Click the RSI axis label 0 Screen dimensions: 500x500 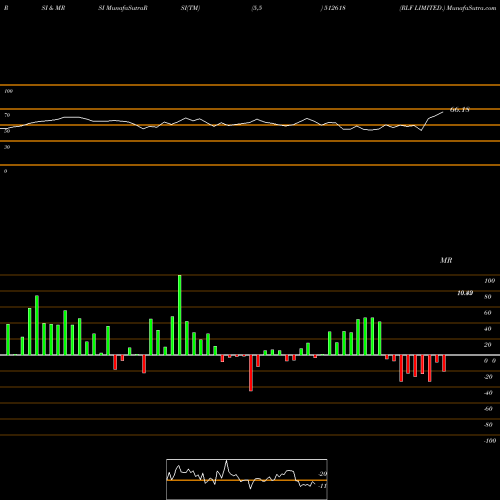(x=5, y=171)
